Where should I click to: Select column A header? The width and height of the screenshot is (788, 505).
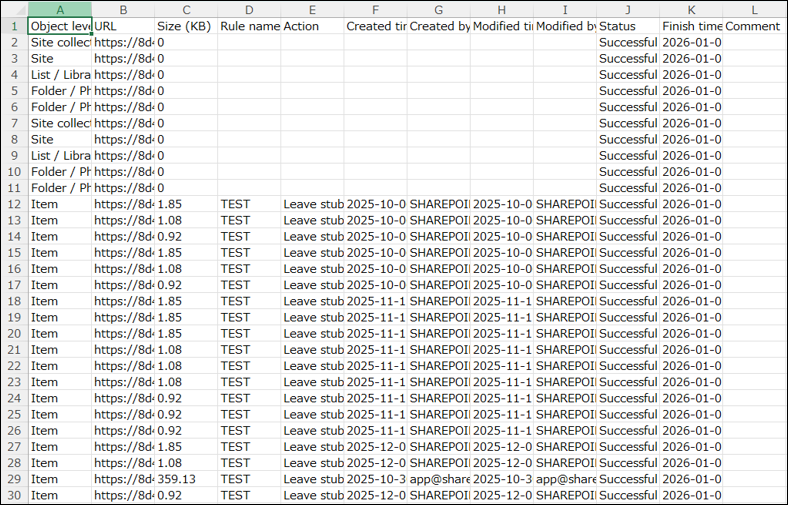(x=59, y=9)
